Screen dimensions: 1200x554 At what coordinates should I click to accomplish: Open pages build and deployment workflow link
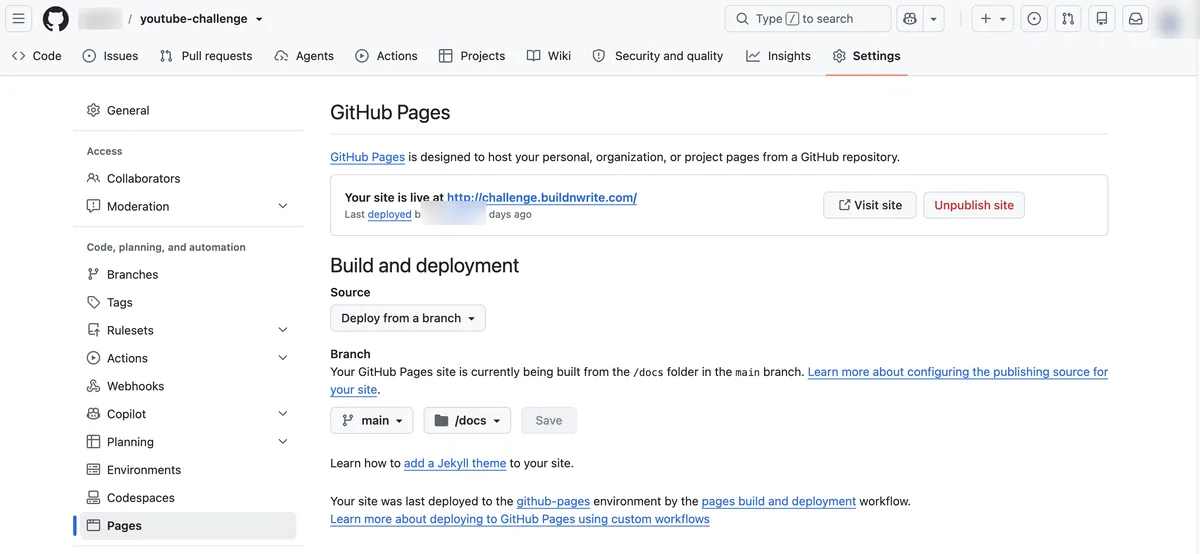coord(779,501)
